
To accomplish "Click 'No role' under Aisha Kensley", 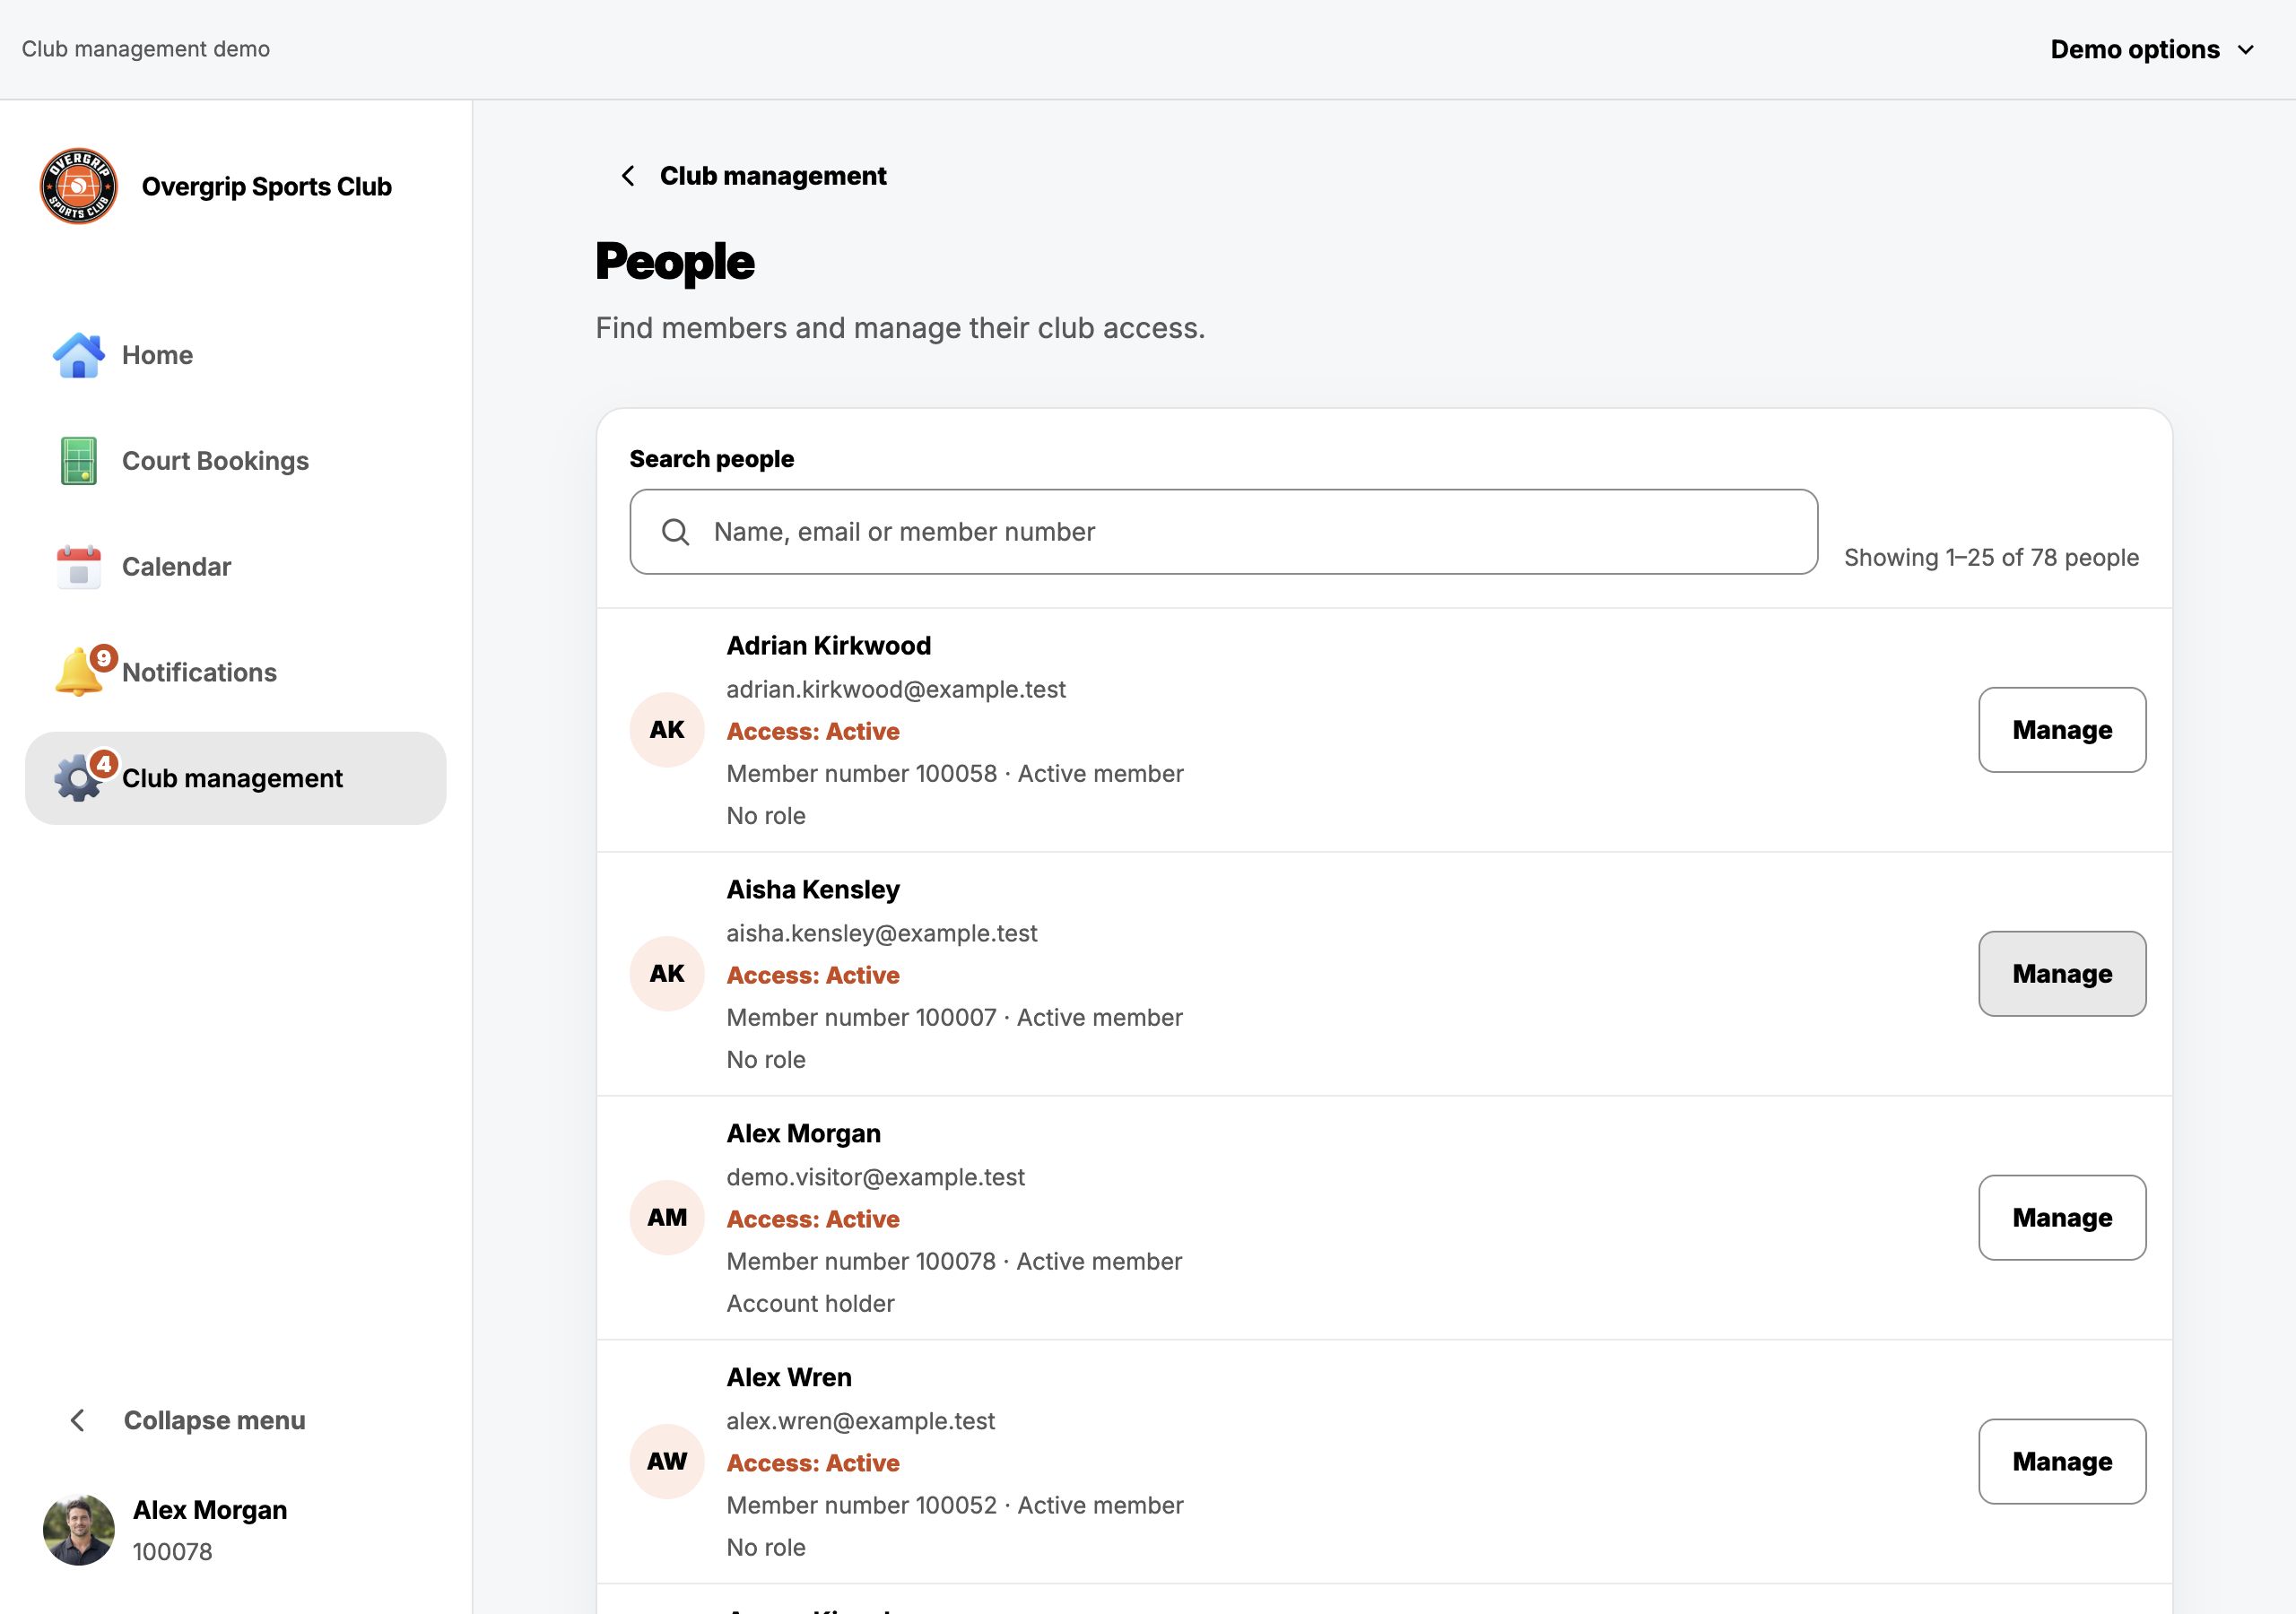I will point(766,1060).
